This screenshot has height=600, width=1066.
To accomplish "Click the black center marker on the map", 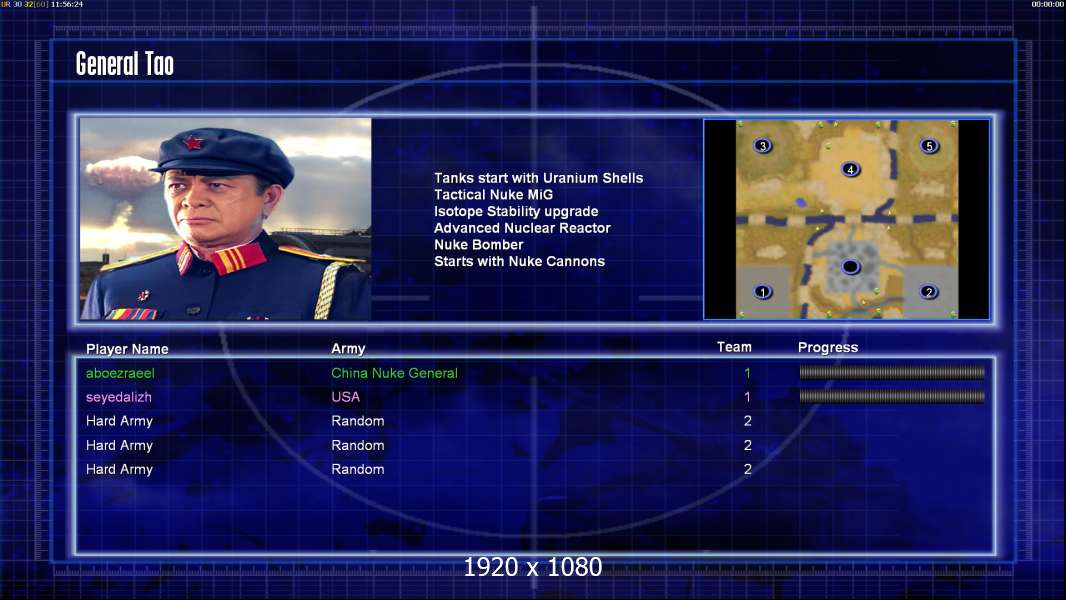I will (x=850, y=267).
